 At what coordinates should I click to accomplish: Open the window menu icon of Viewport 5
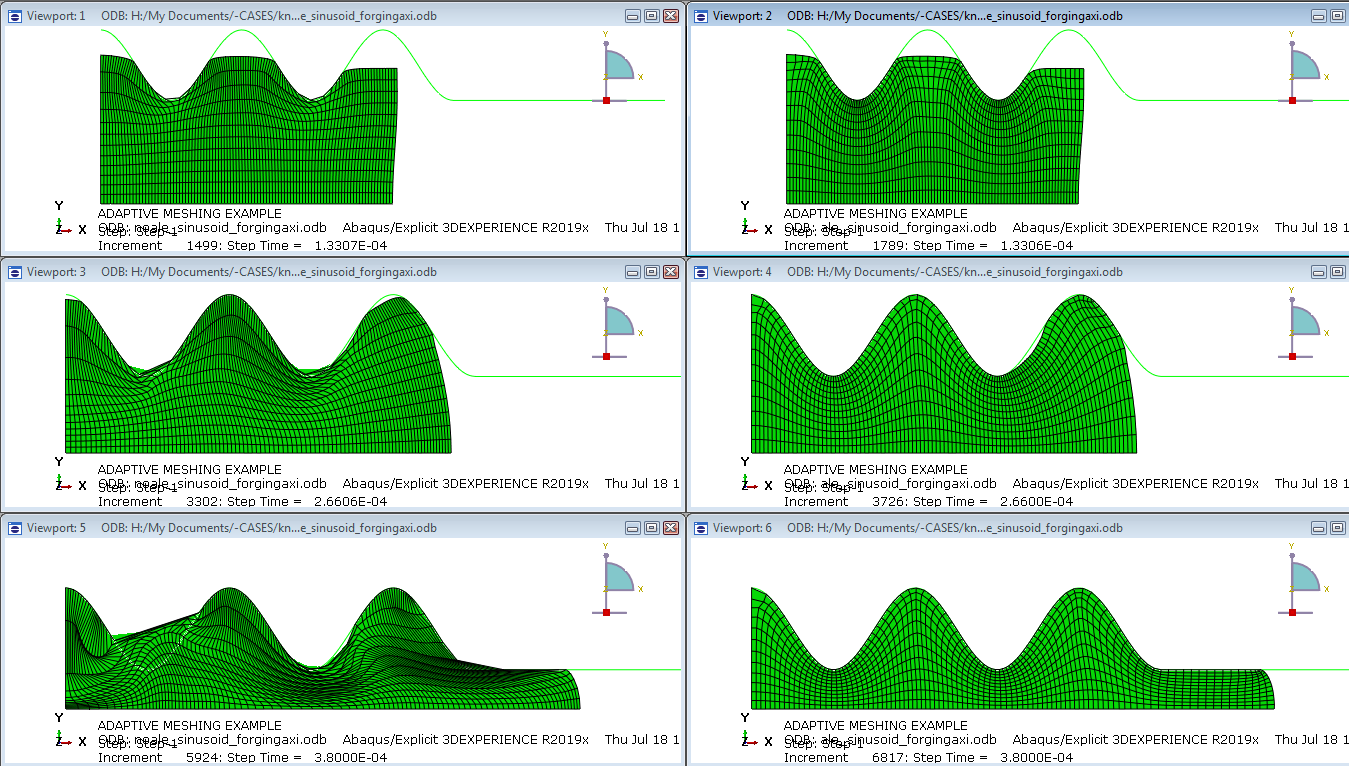click(14, 527)
